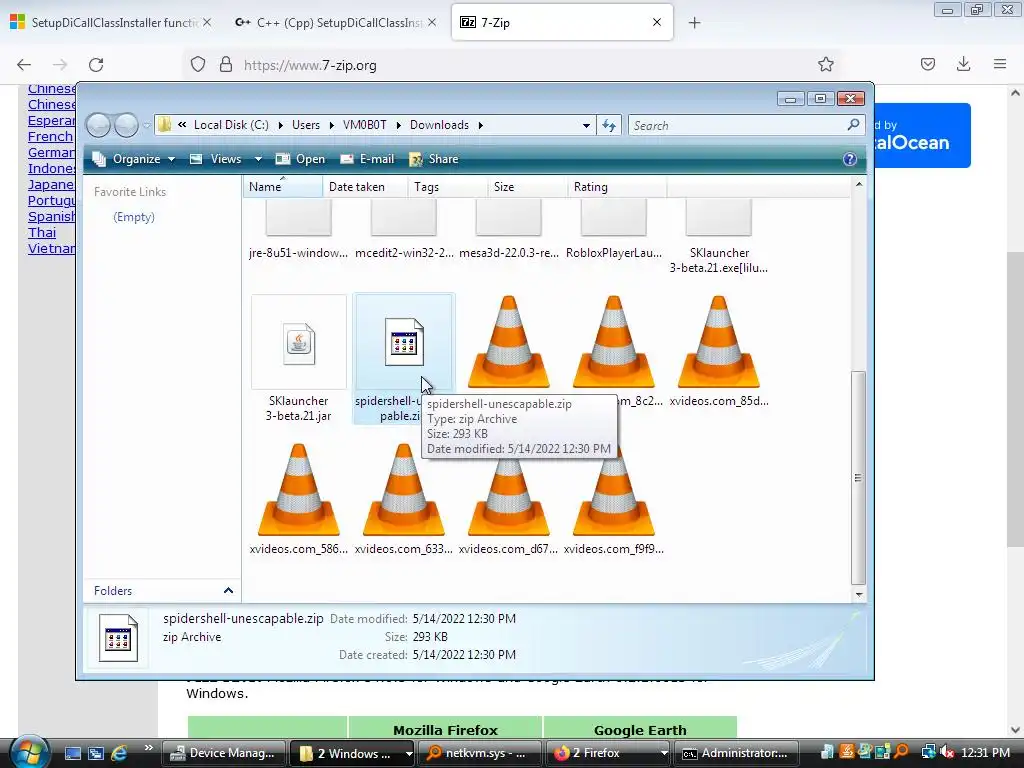Screen dimensions: 1024x768
Task: Click the Explorer search magnifier icon
Action: (853, 124)
